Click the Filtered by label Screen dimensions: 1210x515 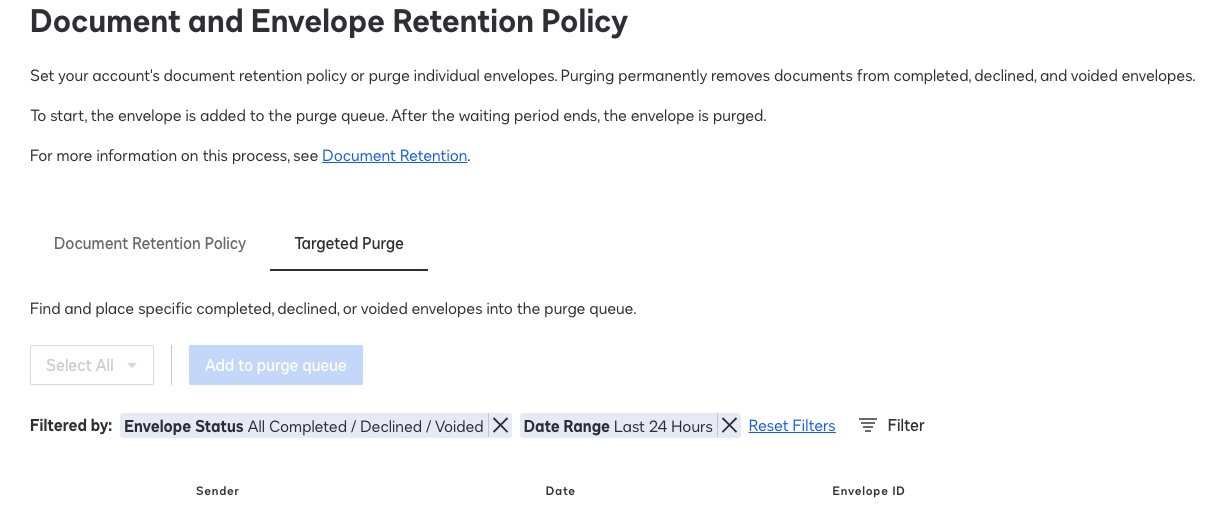click(x=71, y=426)
